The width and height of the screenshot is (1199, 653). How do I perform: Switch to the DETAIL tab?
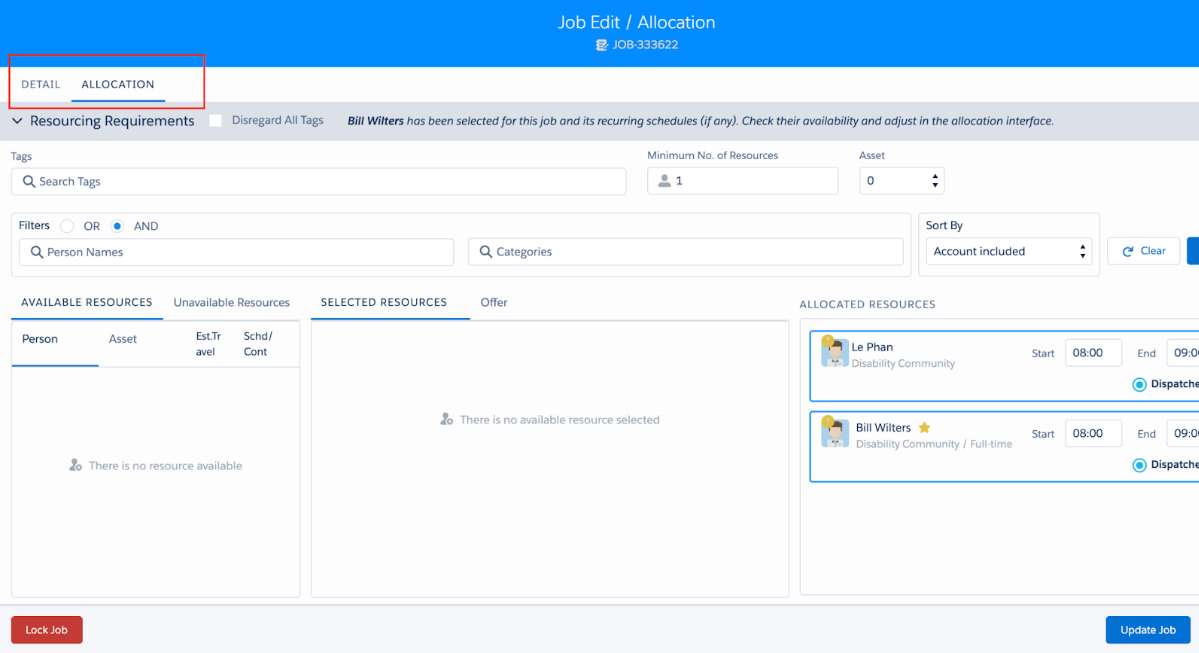[x=41, y=85]
